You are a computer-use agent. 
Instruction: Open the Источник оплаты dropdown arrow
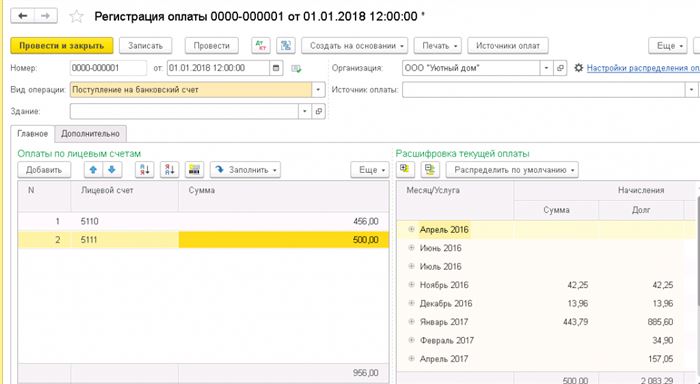691,90
